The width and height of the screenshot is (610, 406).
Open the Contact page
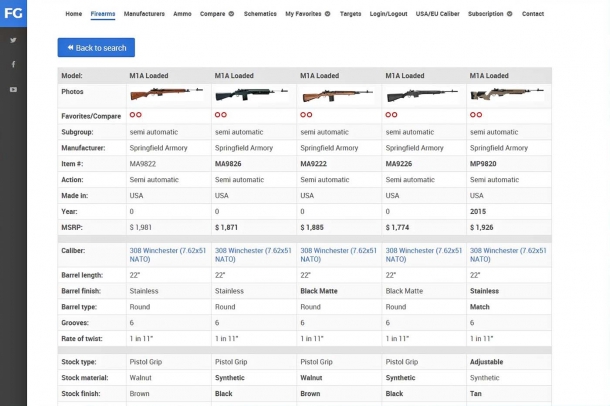pyautogui.click(x=533, y=14)
